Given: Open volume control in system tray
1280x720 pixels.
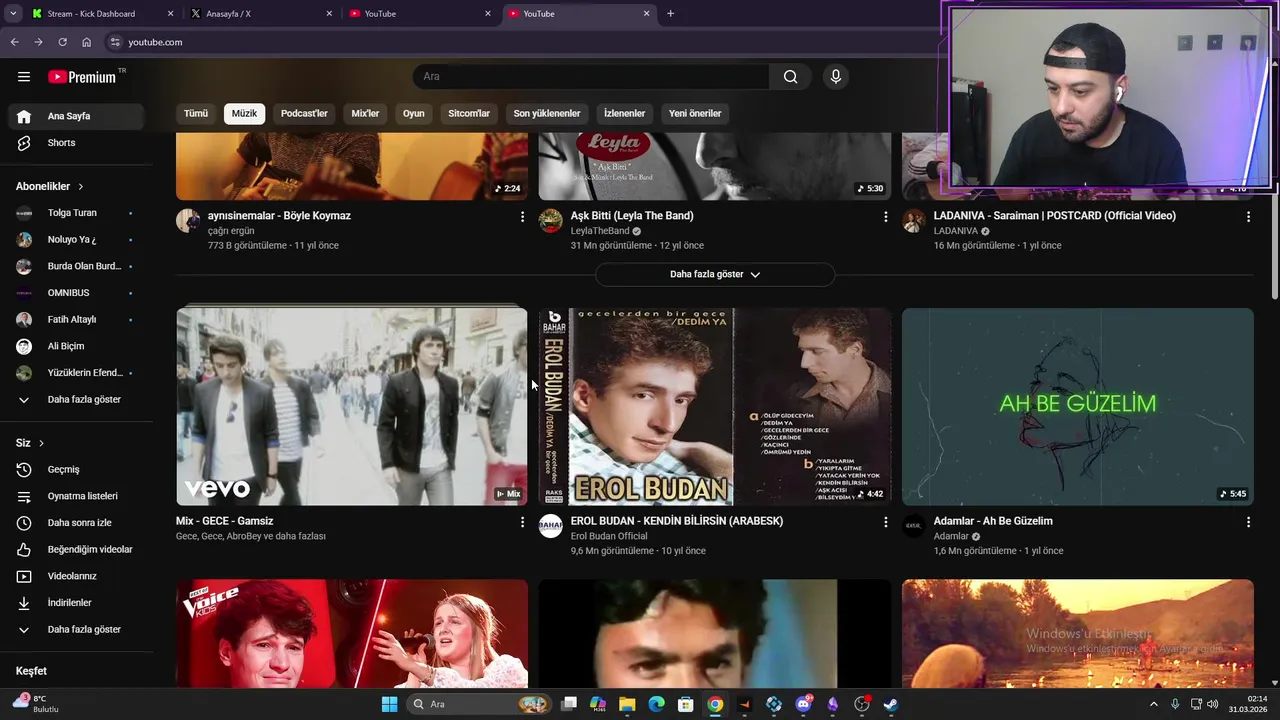Looking at the screenshot, I should (1211, 704).
